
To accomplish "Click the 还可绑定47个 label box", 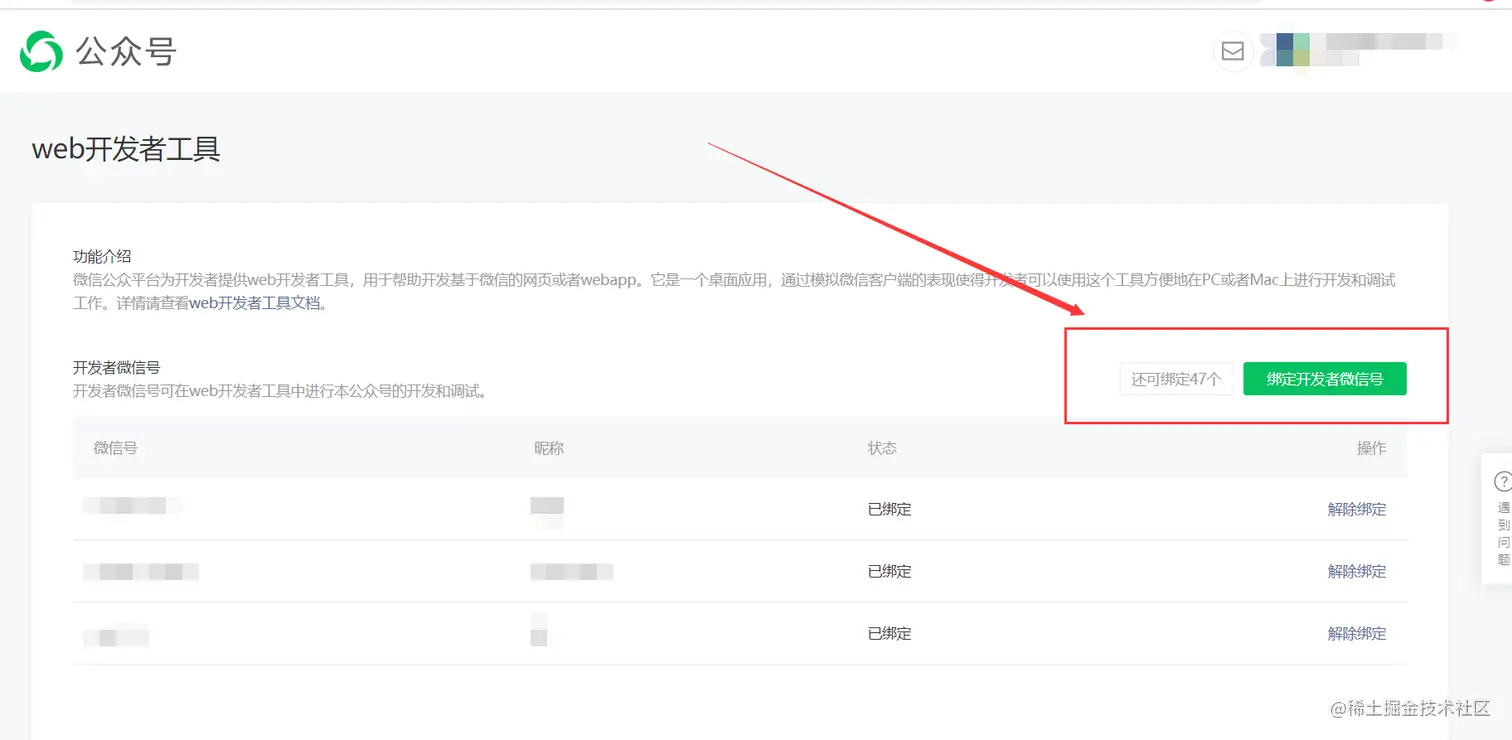I will [1176, 379].
